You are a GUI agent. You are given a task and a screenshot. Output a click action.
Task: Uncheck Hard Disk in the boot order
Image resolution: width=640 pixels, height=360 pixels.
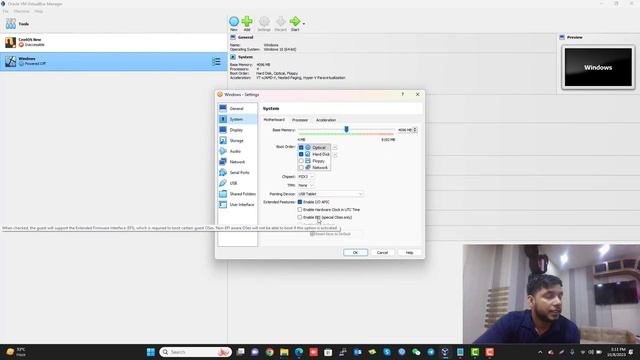(x=301, y=154)
